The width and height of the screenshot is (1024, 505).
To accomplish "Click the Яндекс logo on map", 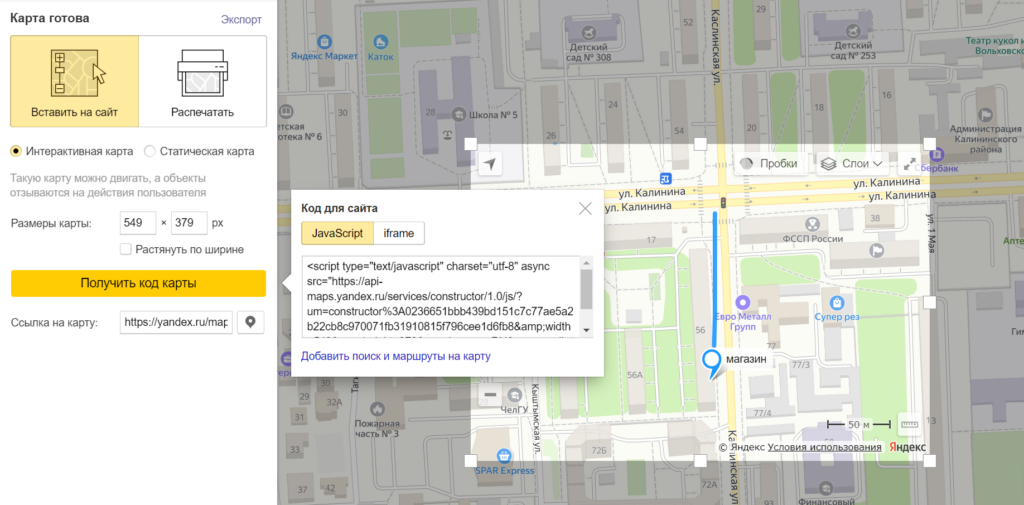I will pyautogui.click(x=906, y=448).
